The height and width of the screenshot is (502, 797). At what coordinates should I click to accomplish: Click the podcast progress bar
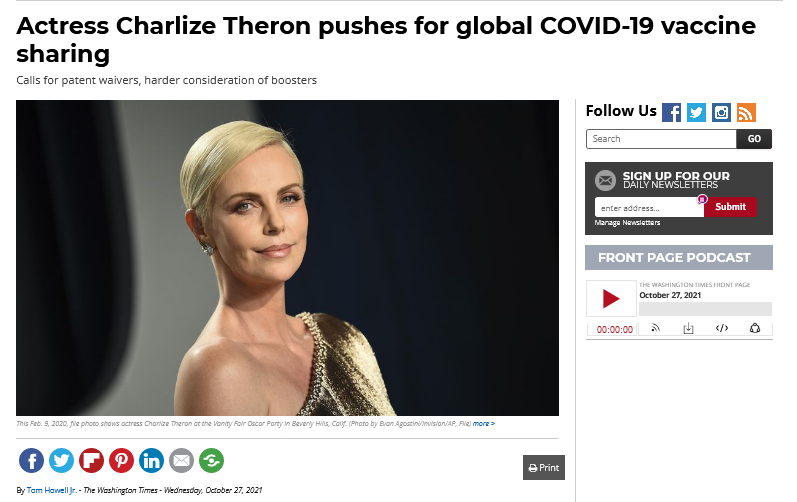point(705,309)
